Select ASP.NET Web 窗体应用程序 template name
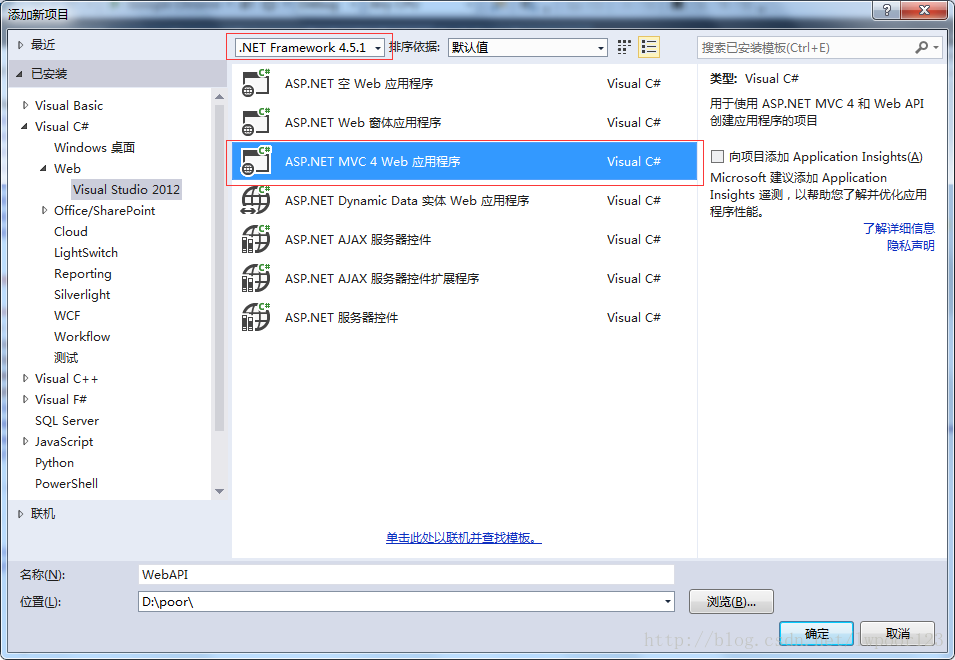Viewport: 955px width, 660px height. click(363, 122)
